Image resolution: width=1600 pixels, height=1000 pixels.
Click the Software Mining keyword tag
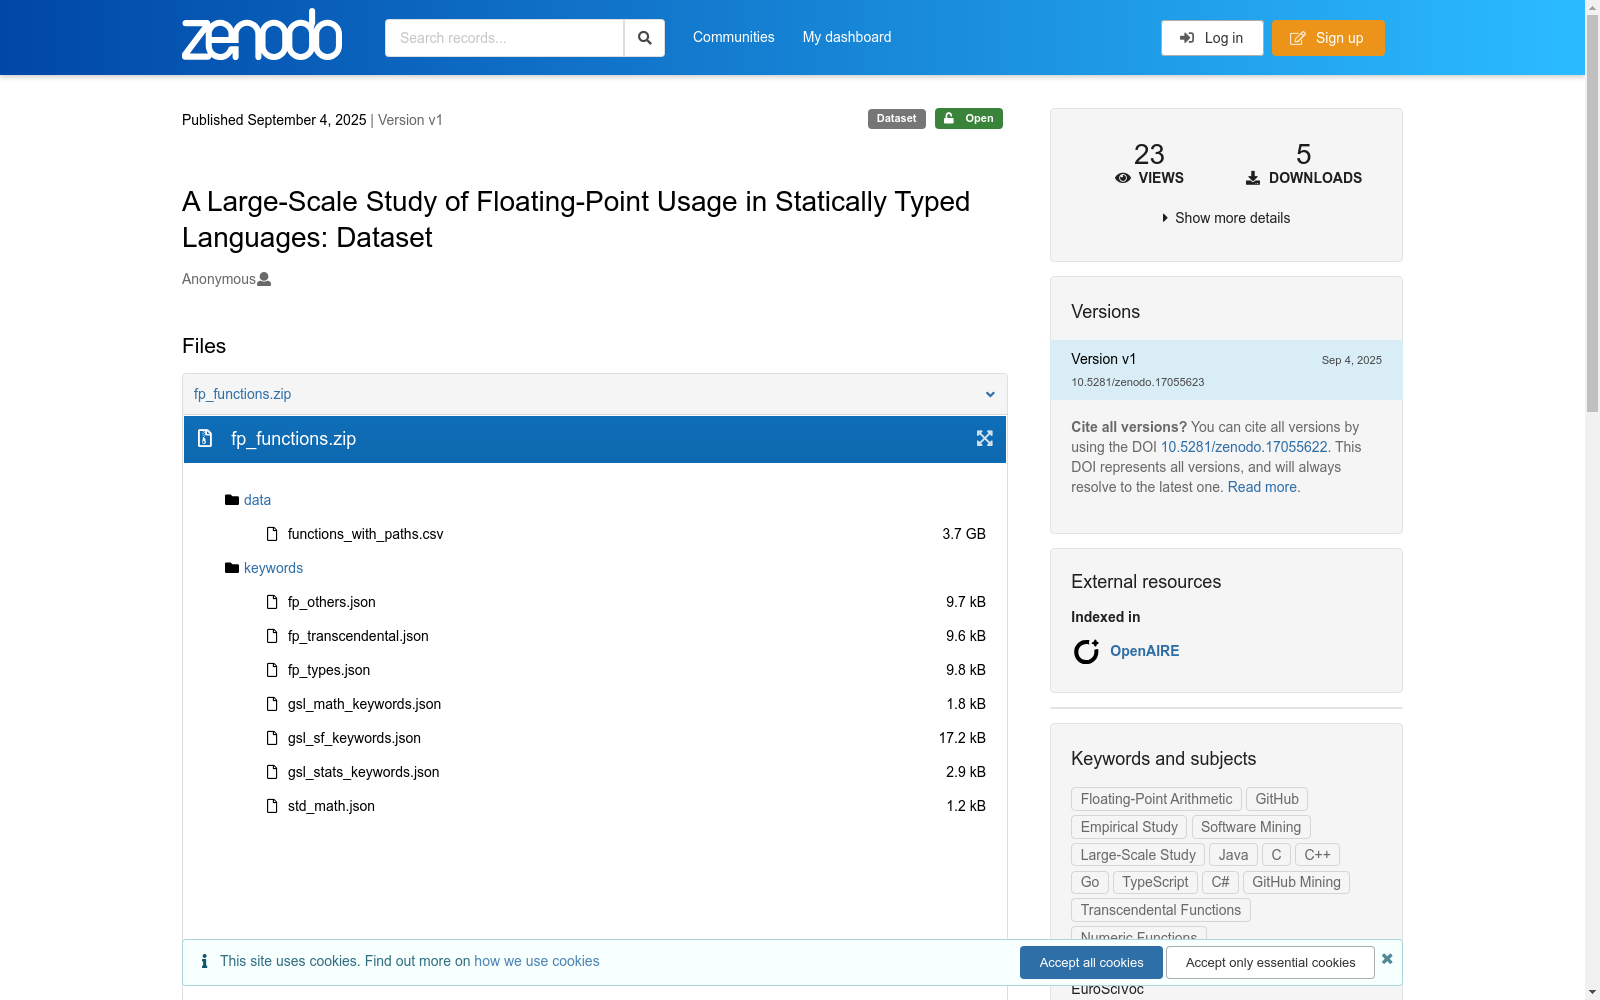click(x=1251, y=827)
